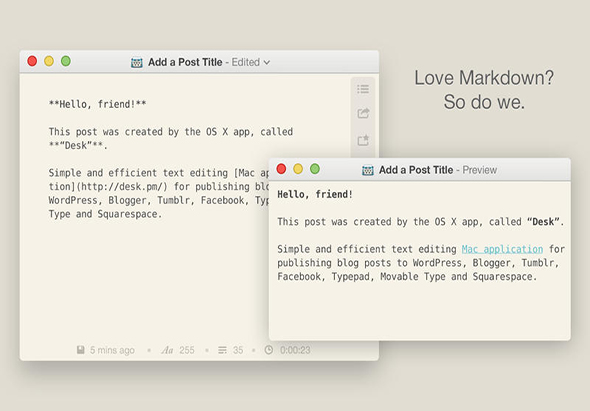The height and width of the screenshot is (411, 590).
Task: Click the document icon in the Edited window title
Action: pos(137,62)
